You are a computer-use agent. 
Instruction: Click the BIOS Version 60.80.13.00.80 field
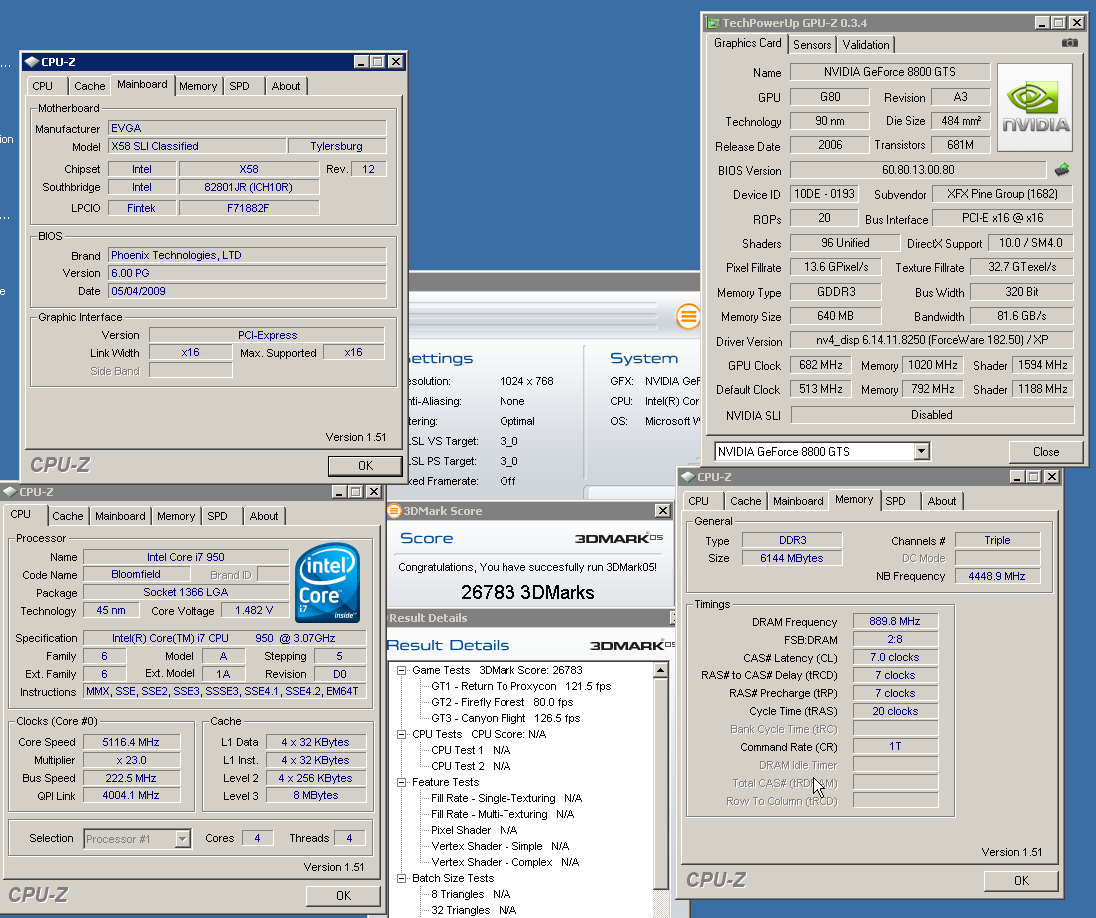(x=918, y=170)
